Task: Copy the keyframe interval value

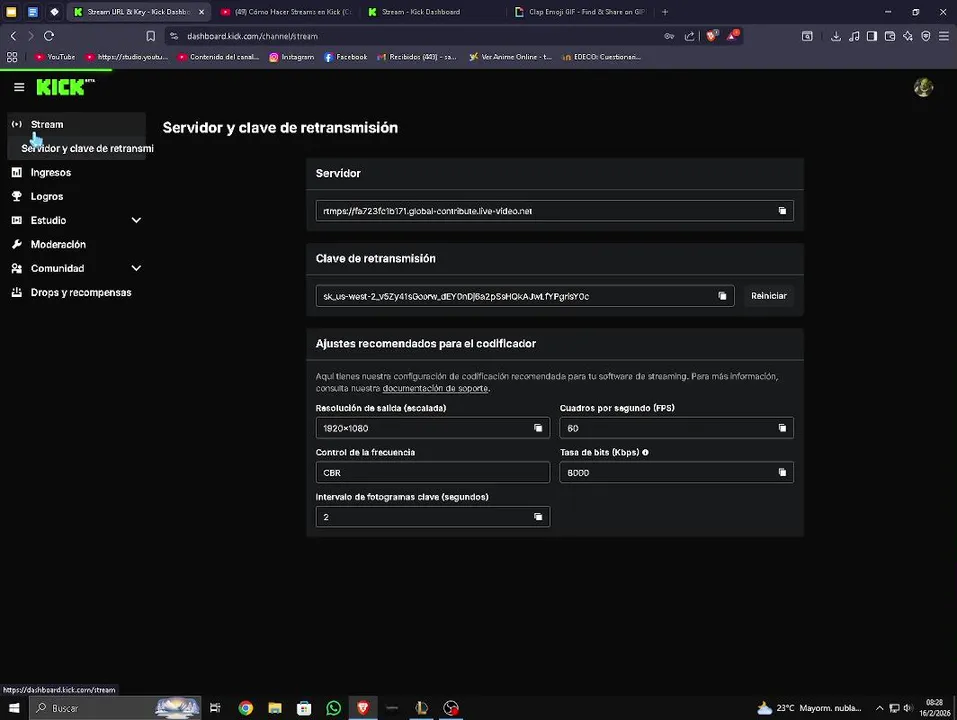Action: [x=538, y=517]
